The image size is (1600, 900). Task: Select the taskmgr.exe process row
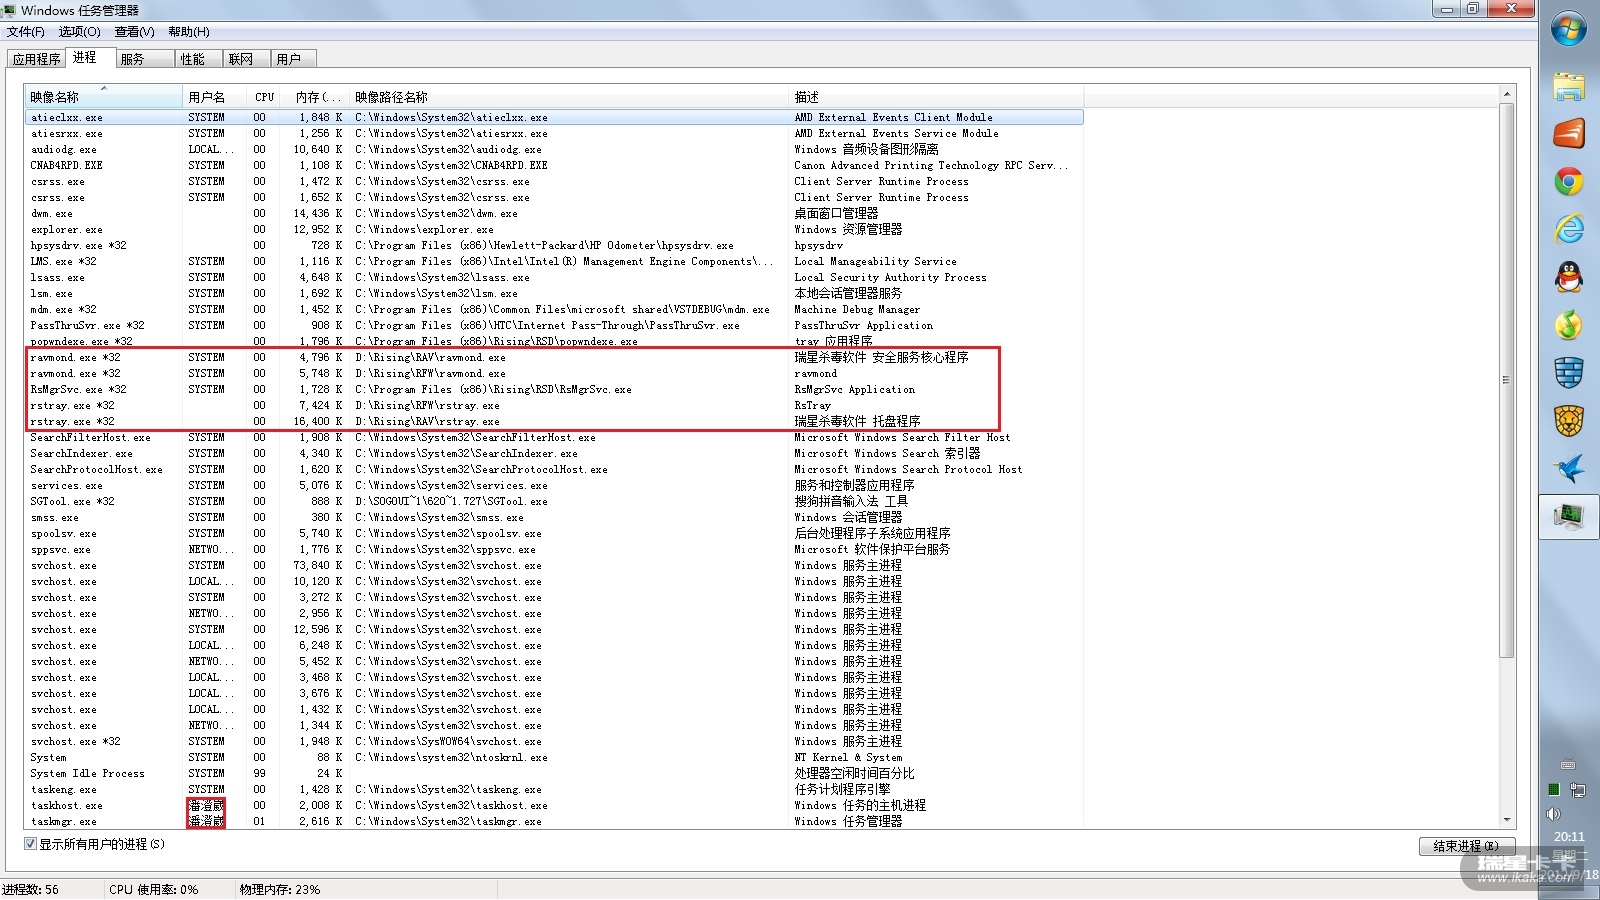tap(554, 821)
